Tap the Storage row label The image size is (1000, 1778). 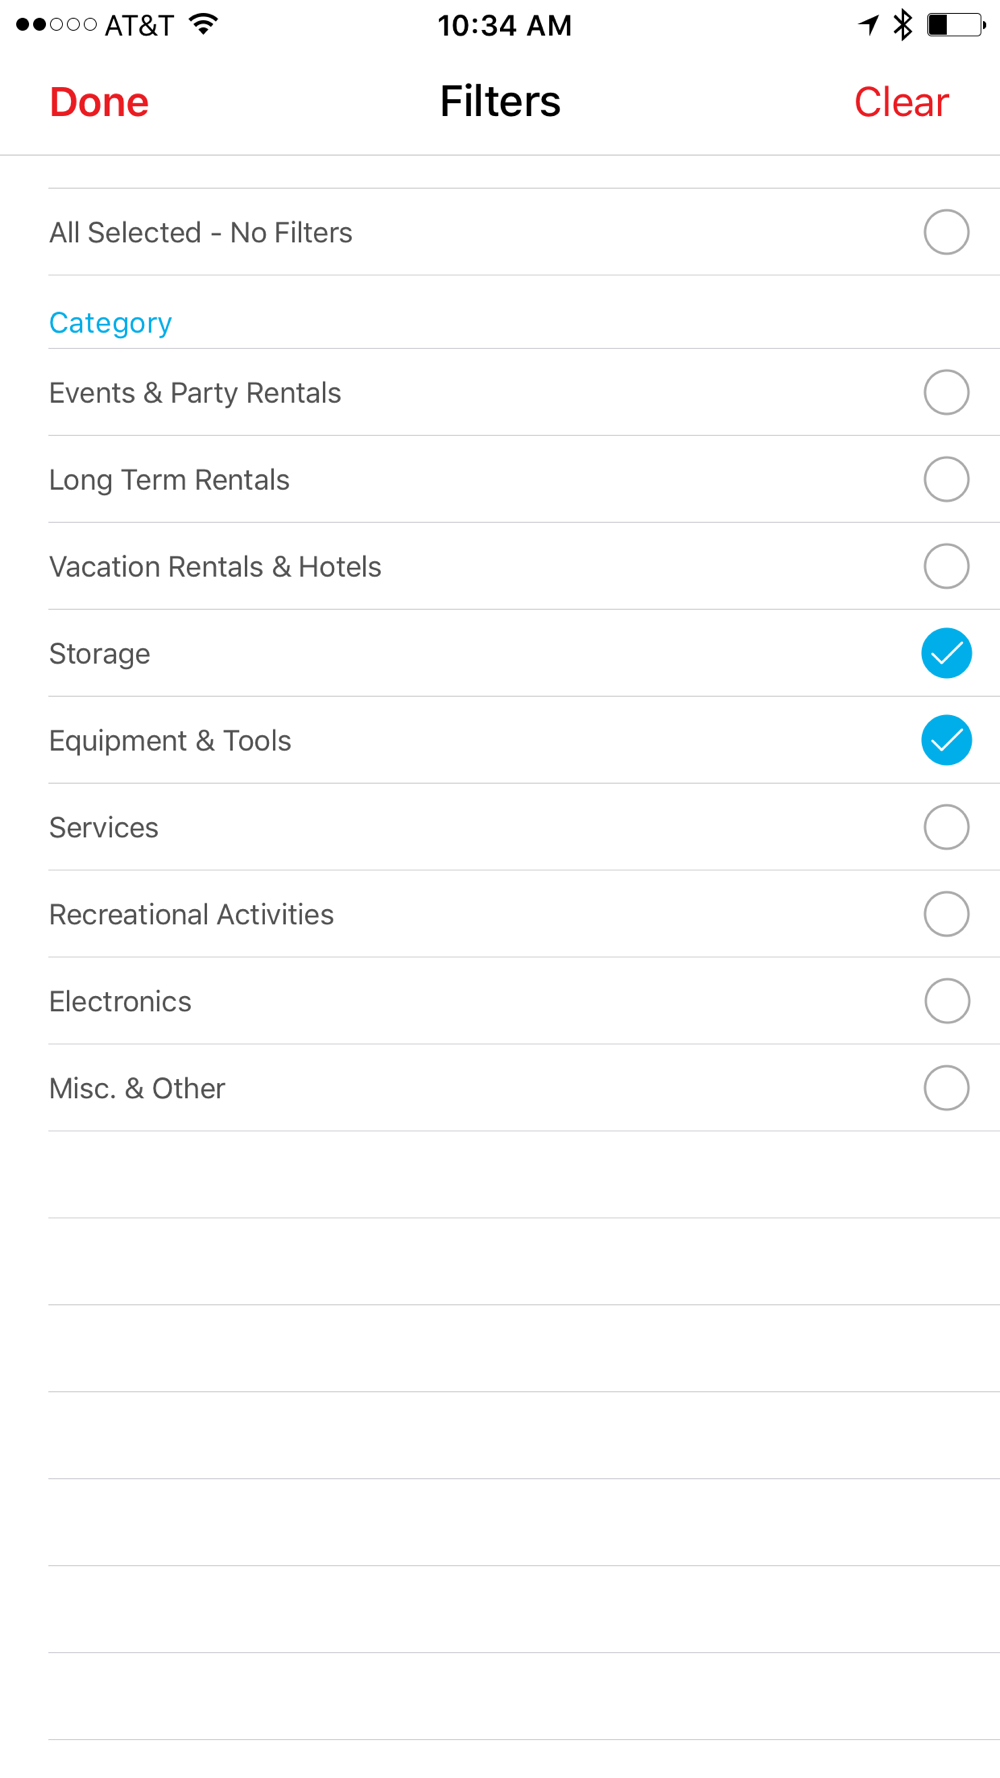coord(100,654)
